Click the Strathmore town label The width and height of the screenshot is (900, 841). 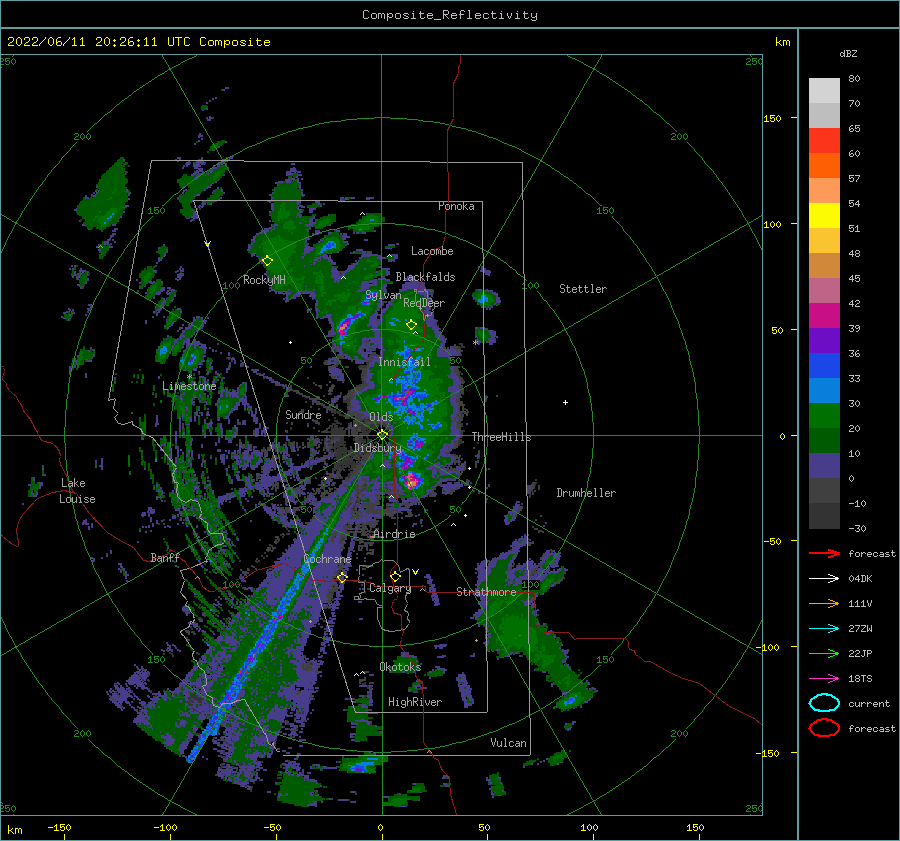(x=486, y=592)
